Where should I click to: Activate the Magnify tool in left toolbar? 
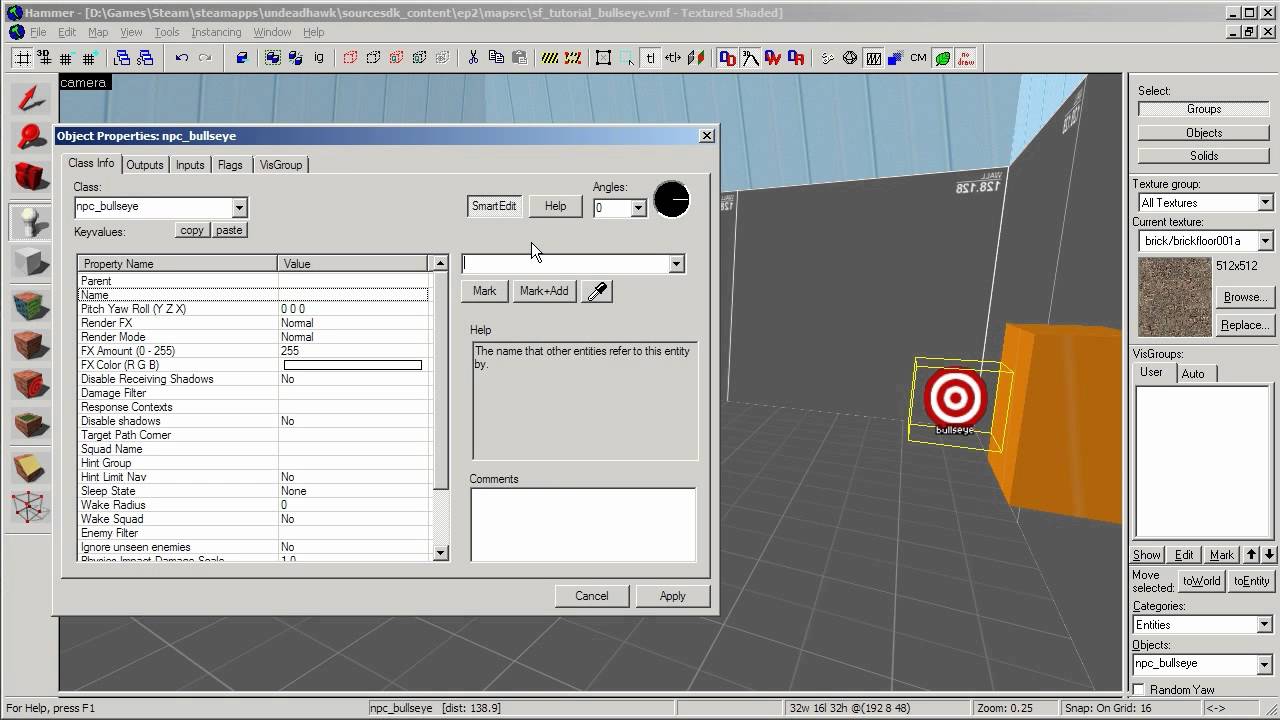pos(31,139)
